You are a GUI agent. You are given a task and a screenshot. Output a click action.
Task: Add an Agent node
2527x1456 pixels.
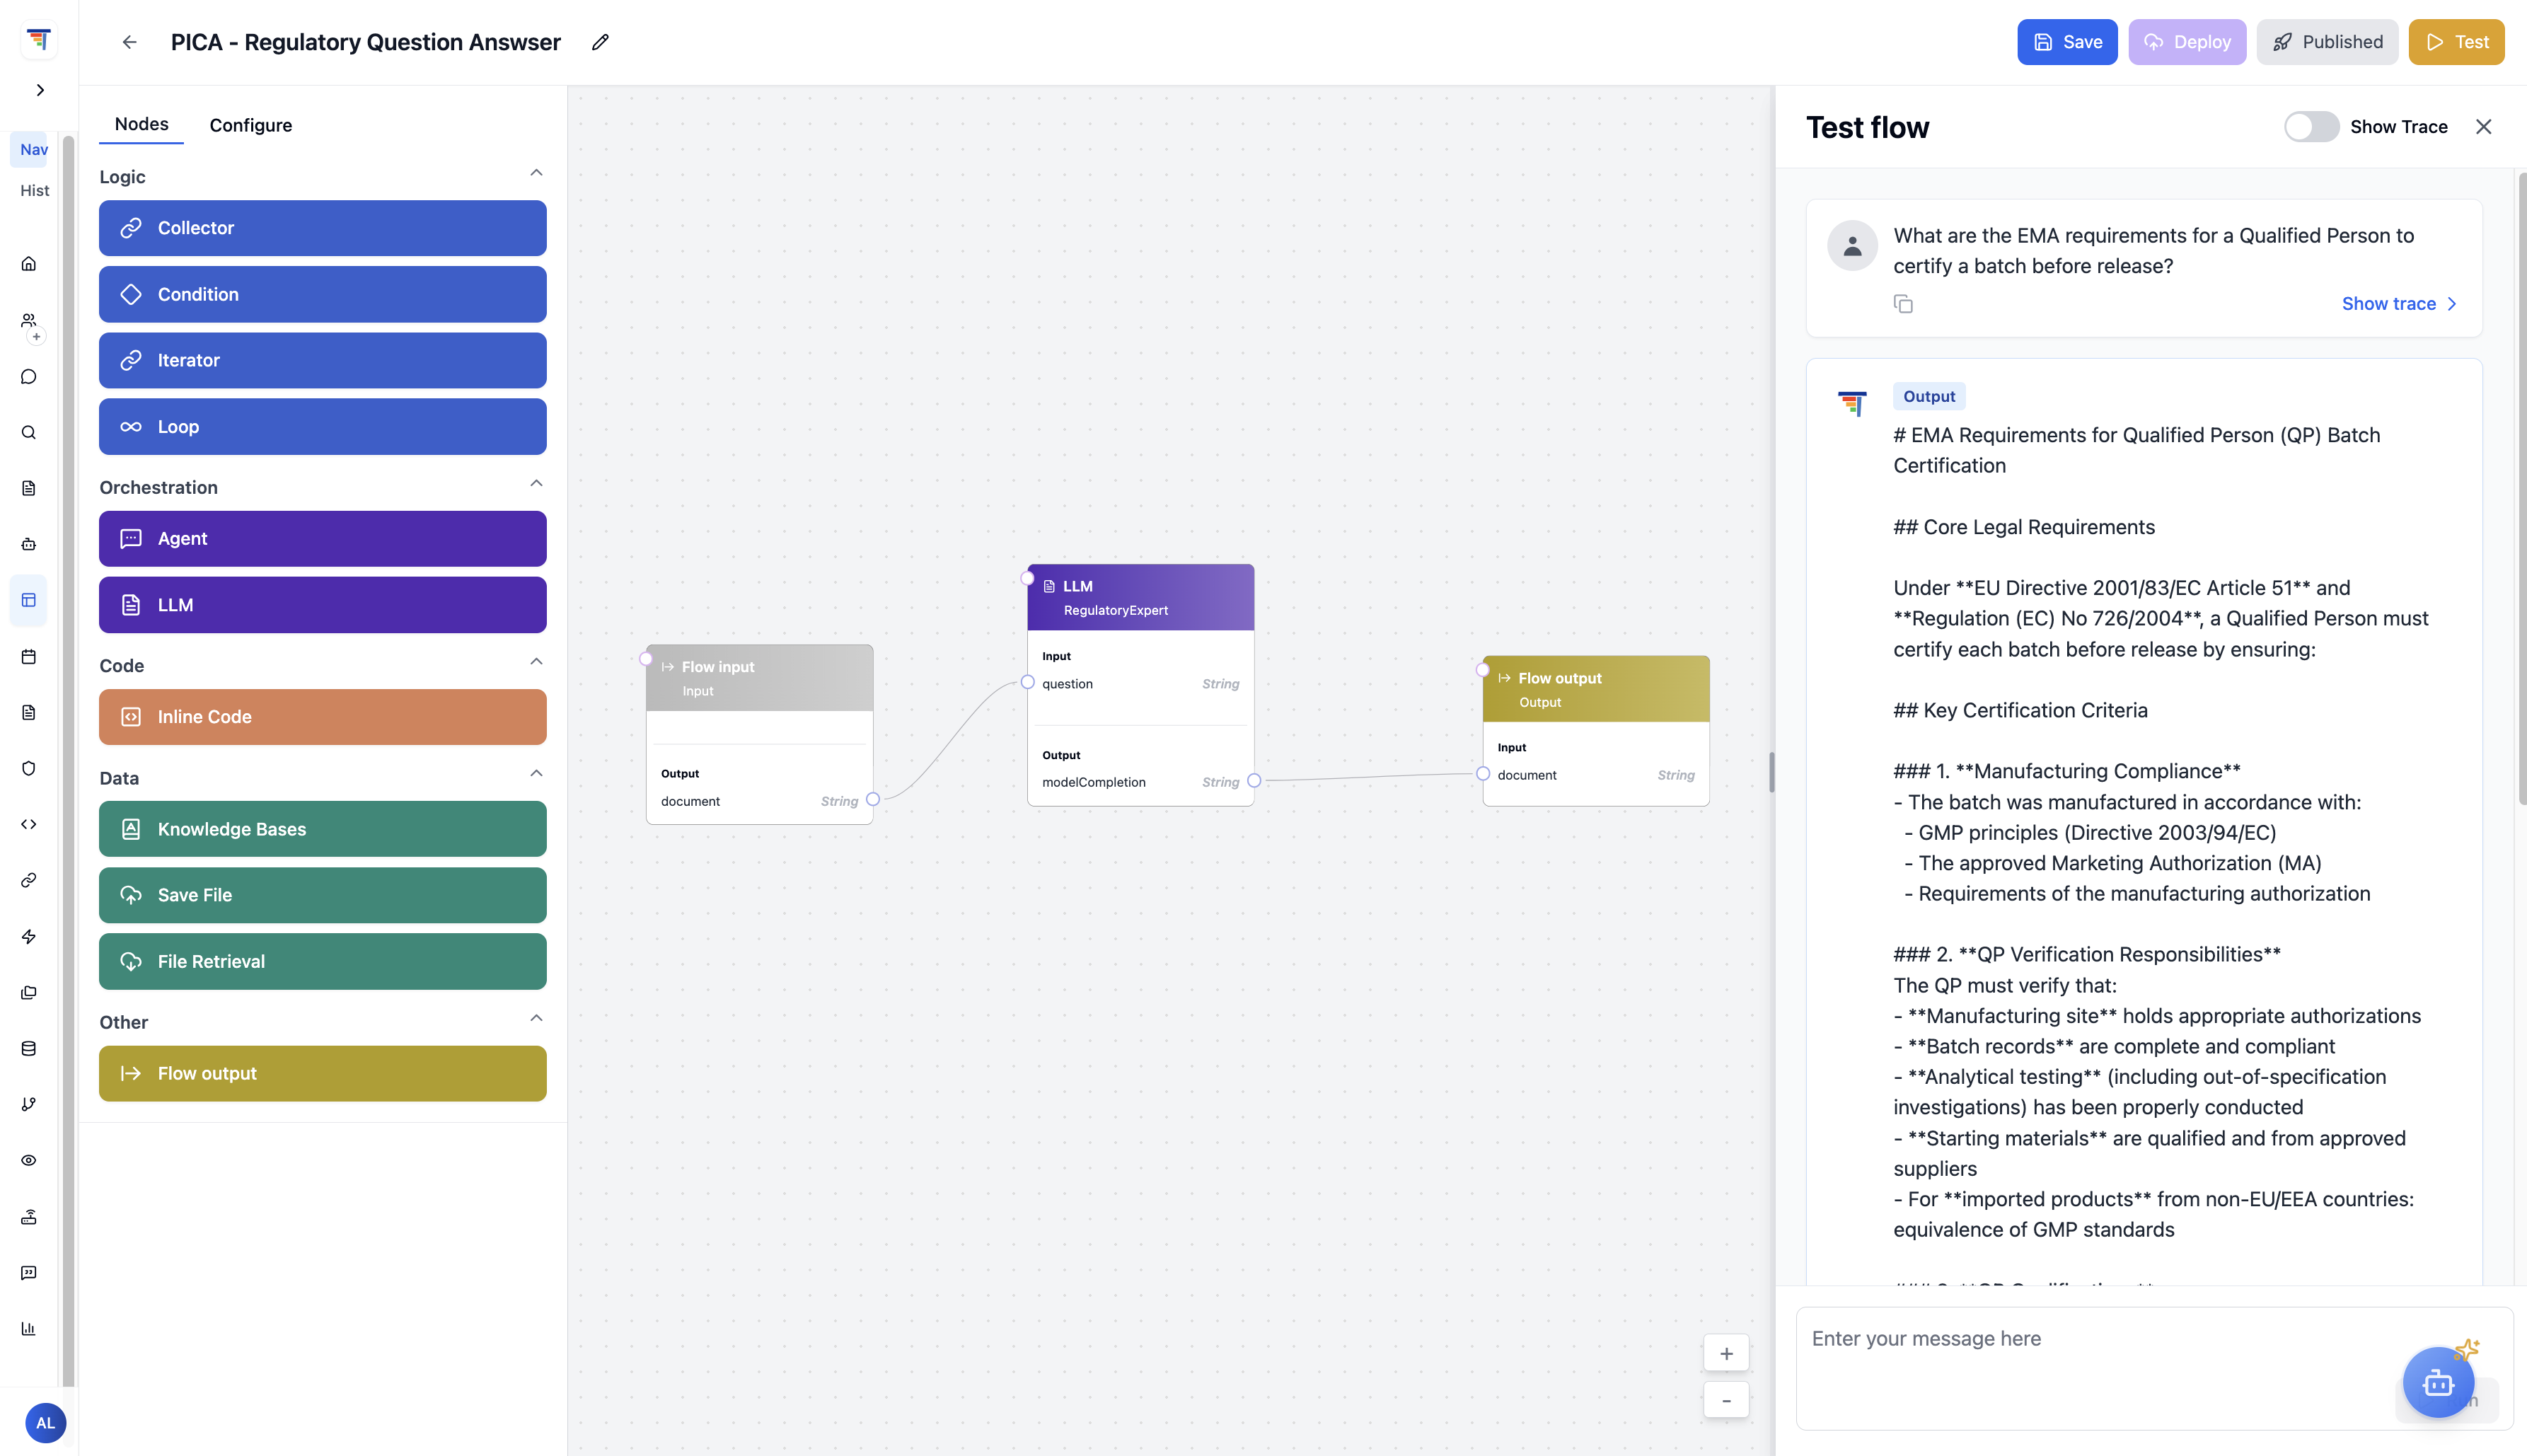tap(322, 539)
